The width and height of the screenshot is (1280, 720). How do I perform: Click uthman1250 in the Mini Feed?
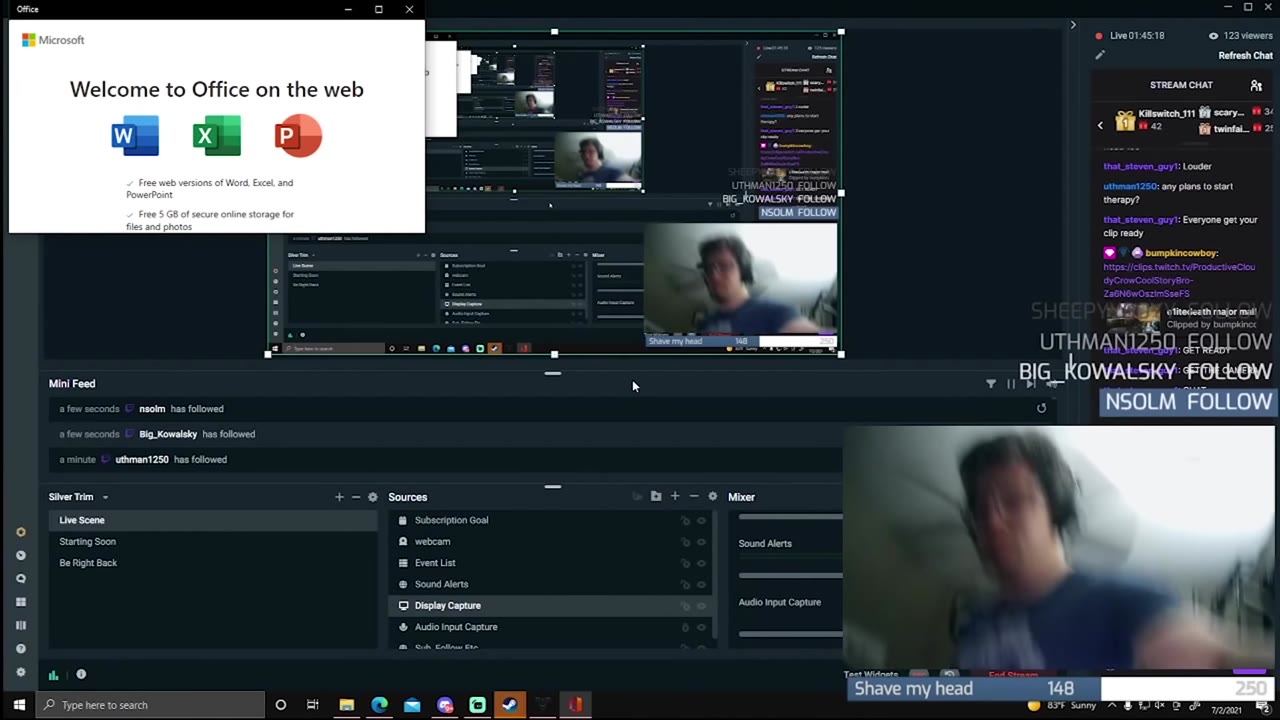pyautogui.click(x=142, y=460)
